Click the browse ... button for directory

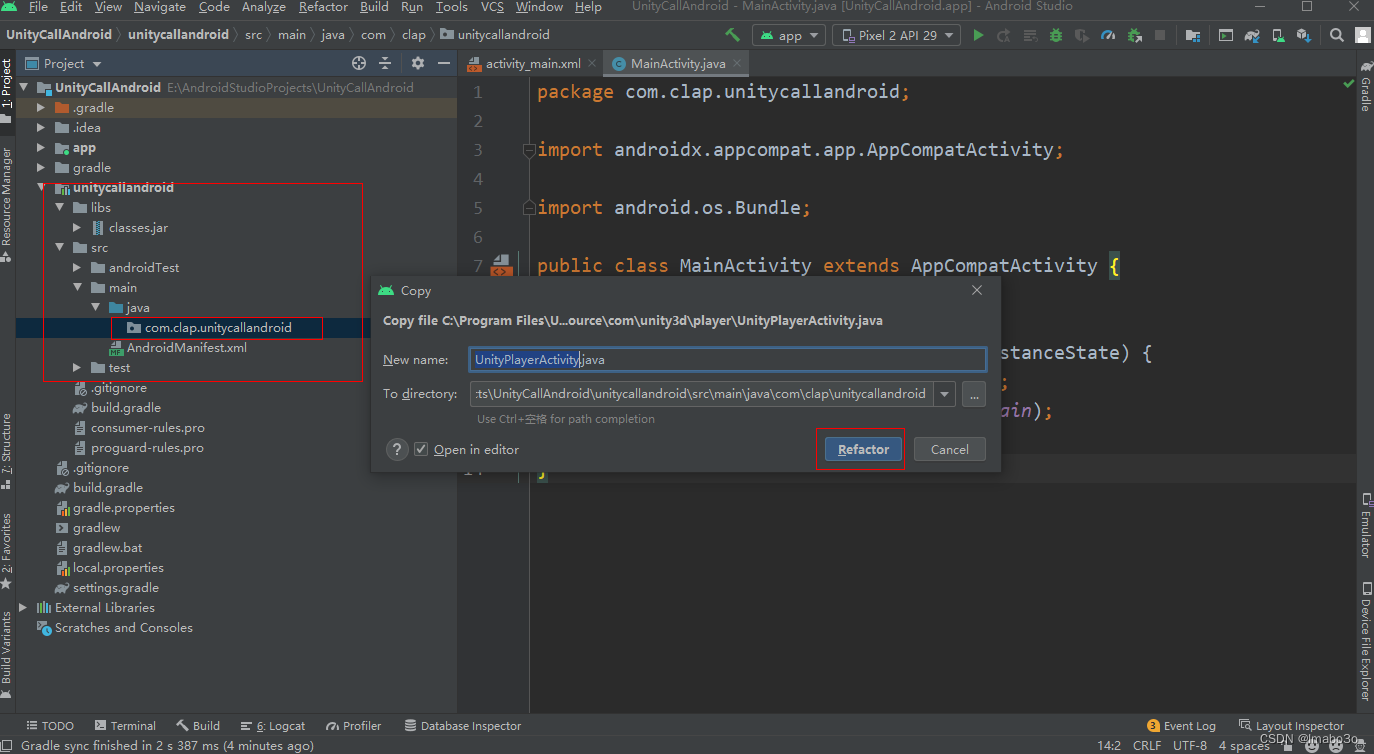click(x=974, y=394)
